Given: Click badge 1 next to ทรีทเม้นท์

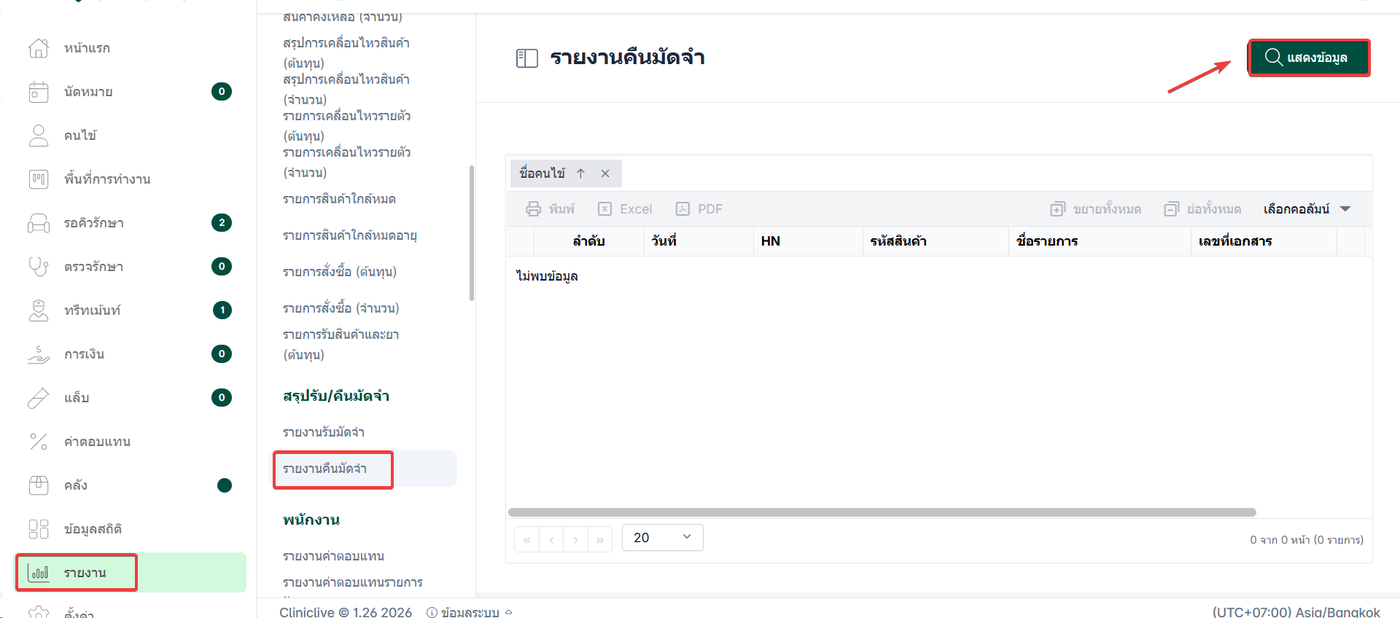Looking at the screenshot, I should [222, 310].
